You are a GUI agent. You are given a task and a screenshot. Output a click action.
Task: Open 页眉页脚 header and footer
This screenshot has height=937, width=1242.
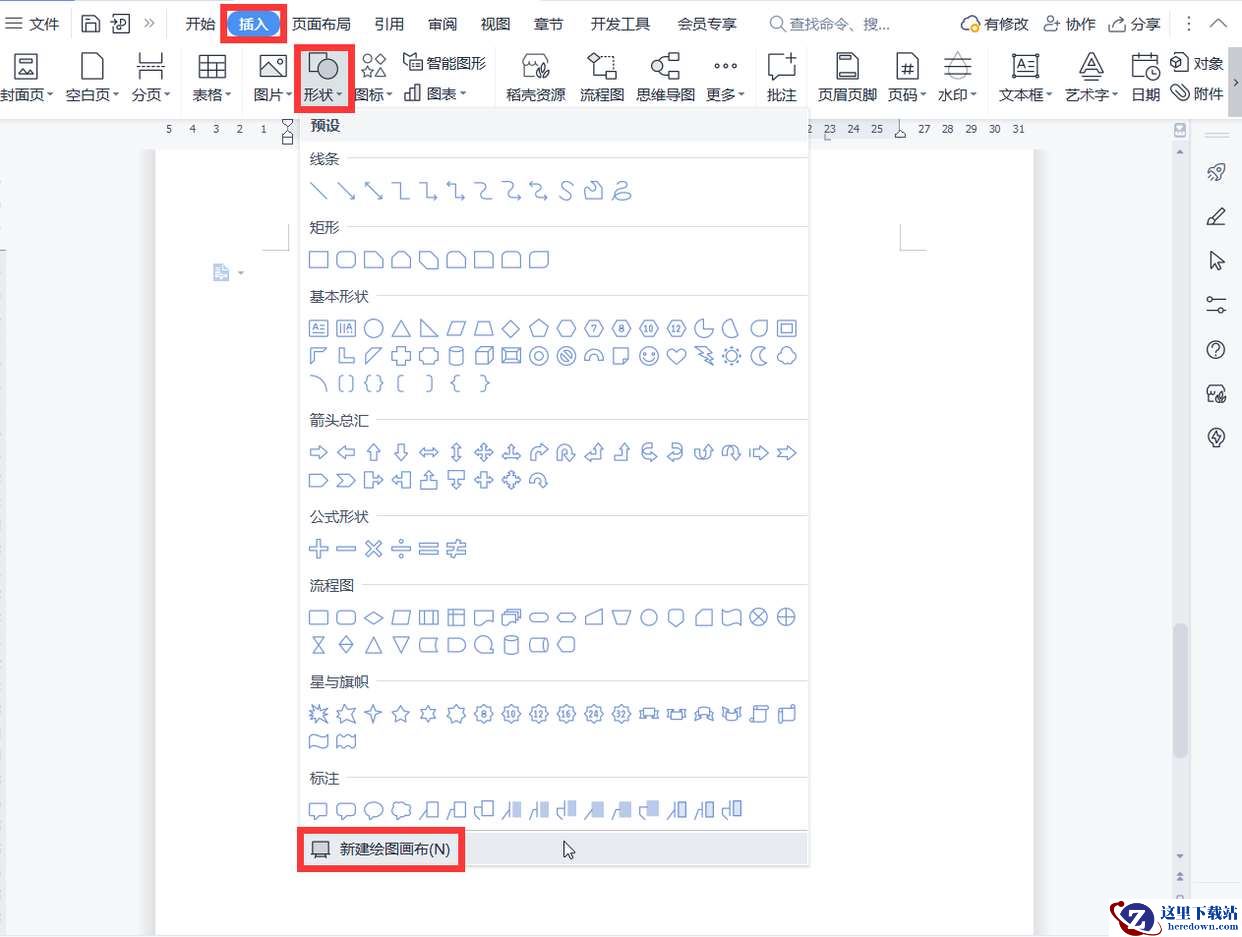point(847,78)
